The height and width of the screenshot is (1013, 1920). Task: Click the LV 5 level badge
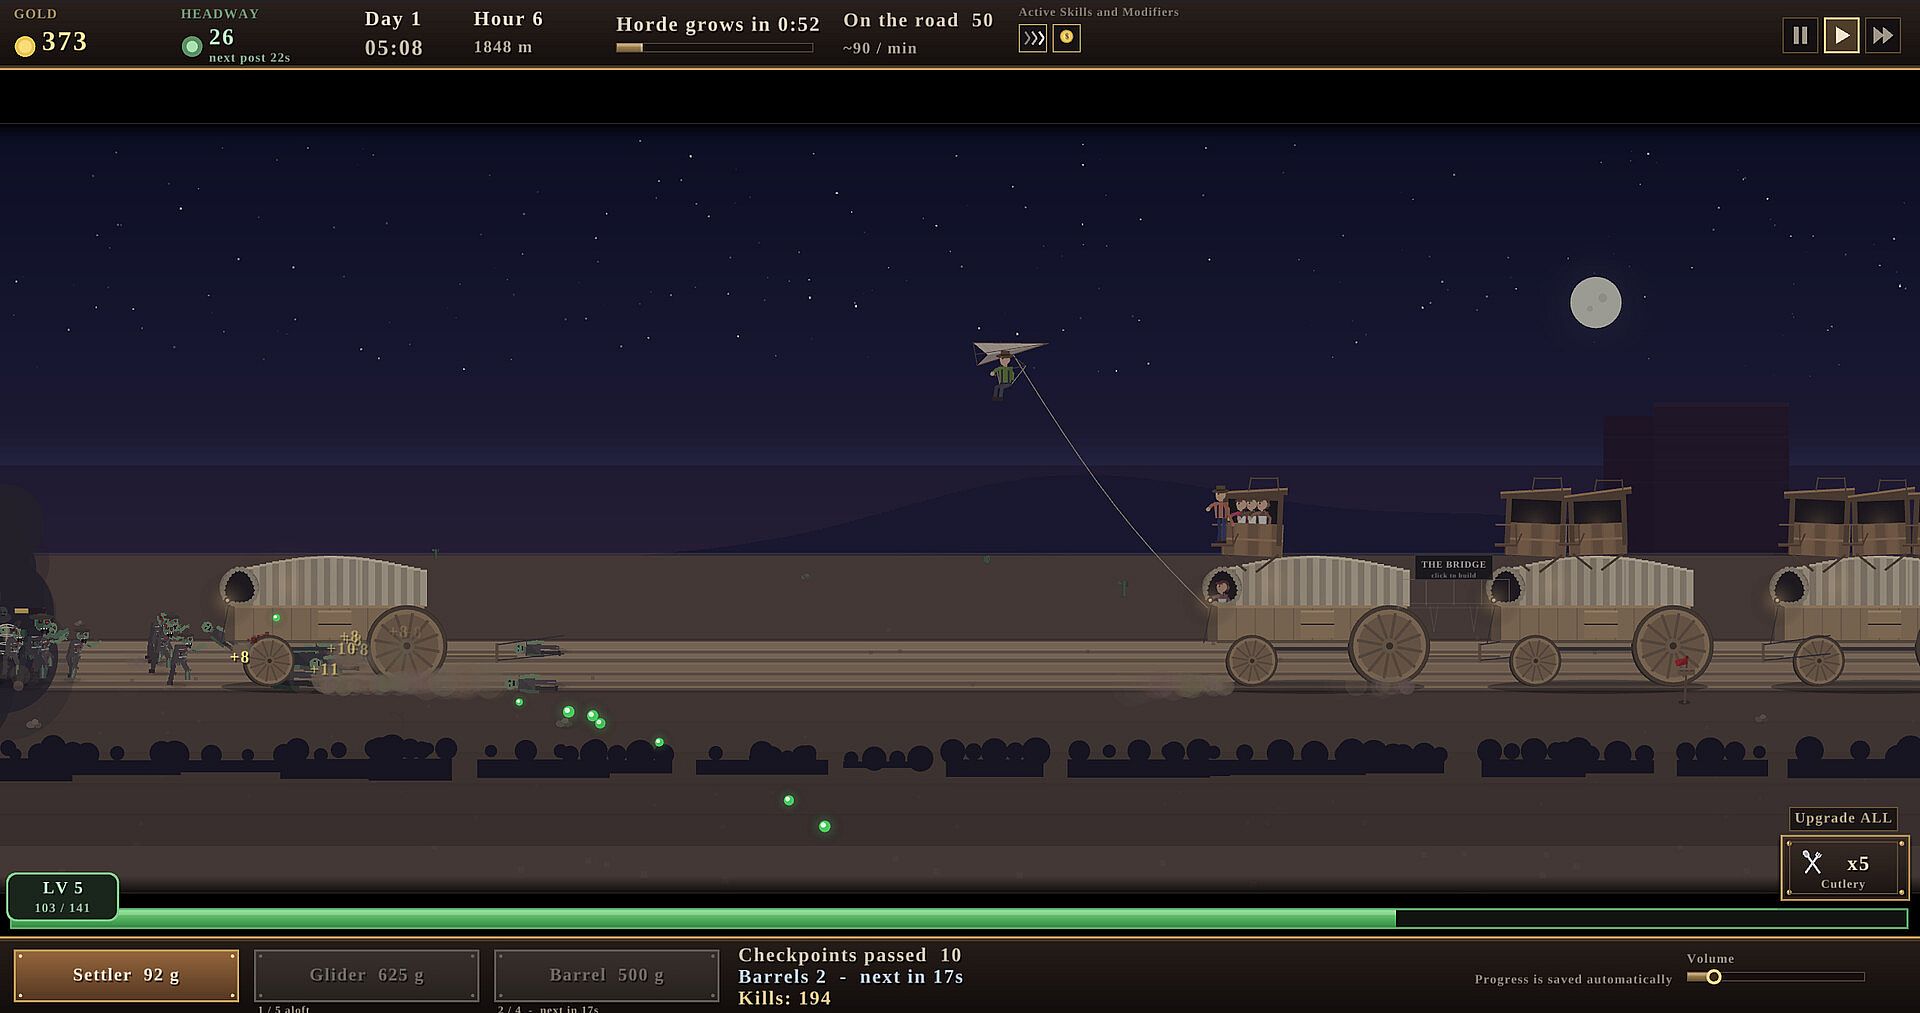pos(63,896)
